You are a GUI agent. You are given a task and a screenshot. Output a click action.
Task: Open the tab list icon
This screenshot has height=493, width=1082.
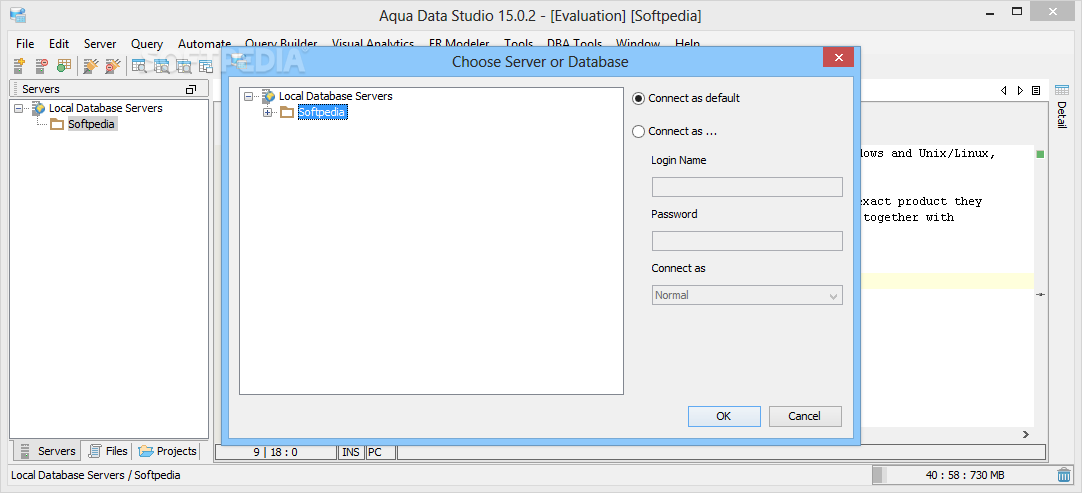[x=1036, y=90]
